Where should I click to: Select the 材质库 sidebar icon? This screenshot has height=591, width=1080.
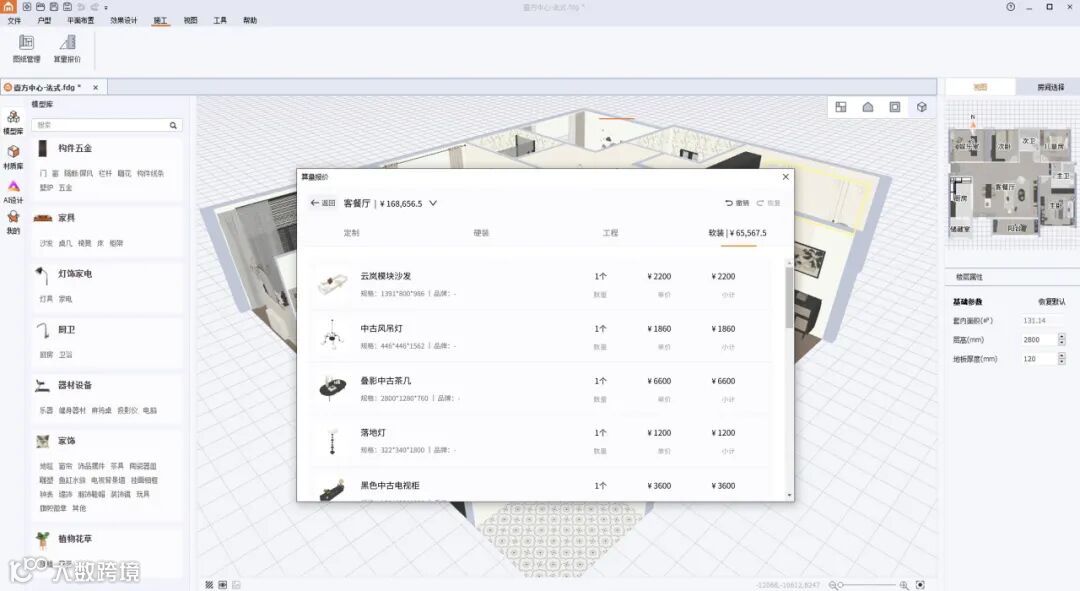click(13, 157)
